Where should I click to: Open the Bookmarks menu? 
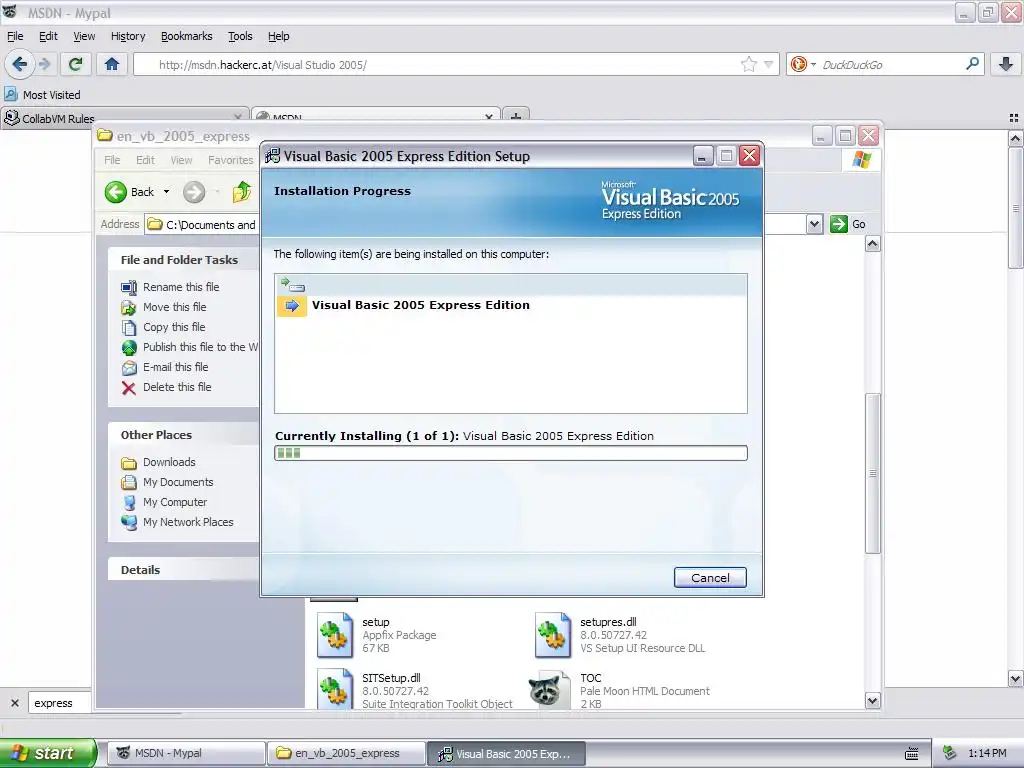186,36
